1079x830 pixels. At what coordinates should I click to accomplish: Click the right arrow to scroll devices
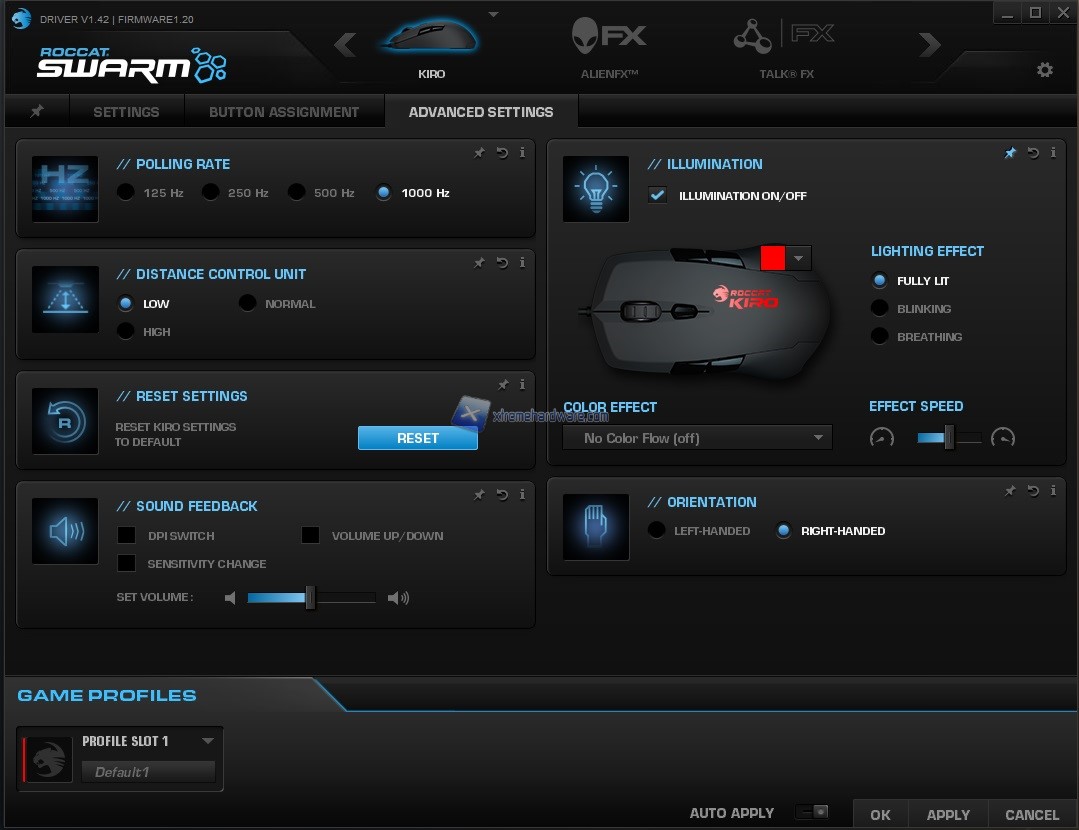point(929,45)
